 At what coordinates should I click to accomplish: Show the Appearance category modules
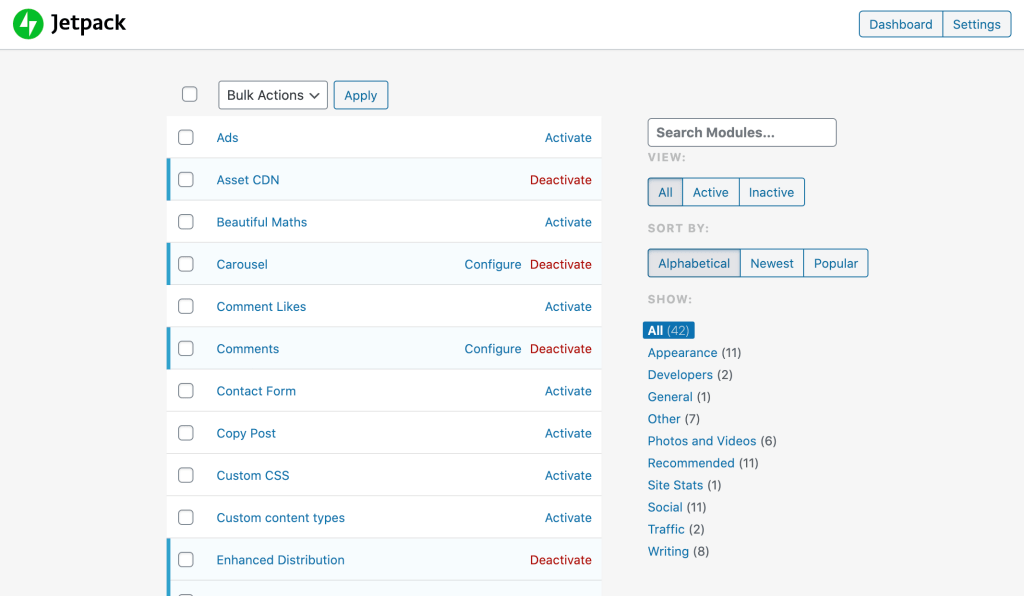[682, 353]
